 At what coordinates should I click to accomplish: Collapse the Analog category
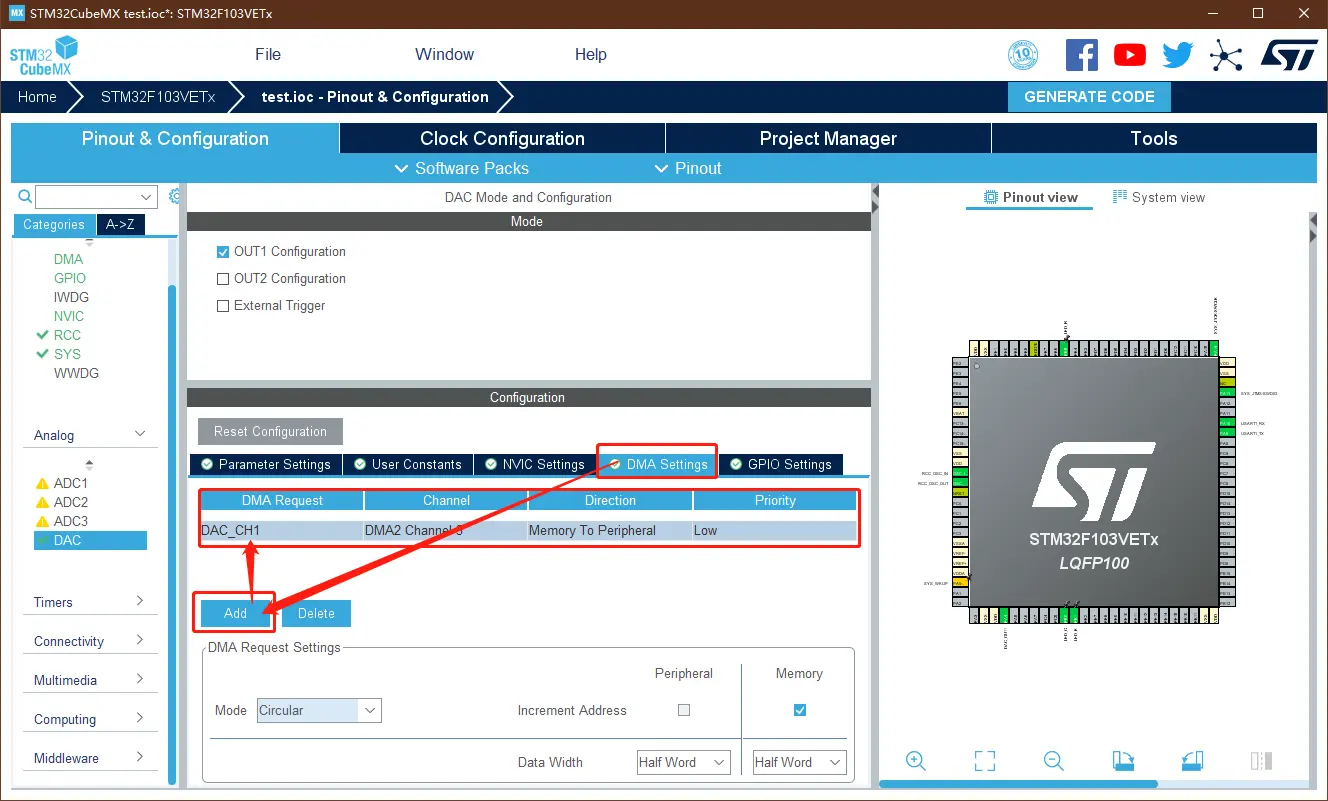[x=140, y=434]
